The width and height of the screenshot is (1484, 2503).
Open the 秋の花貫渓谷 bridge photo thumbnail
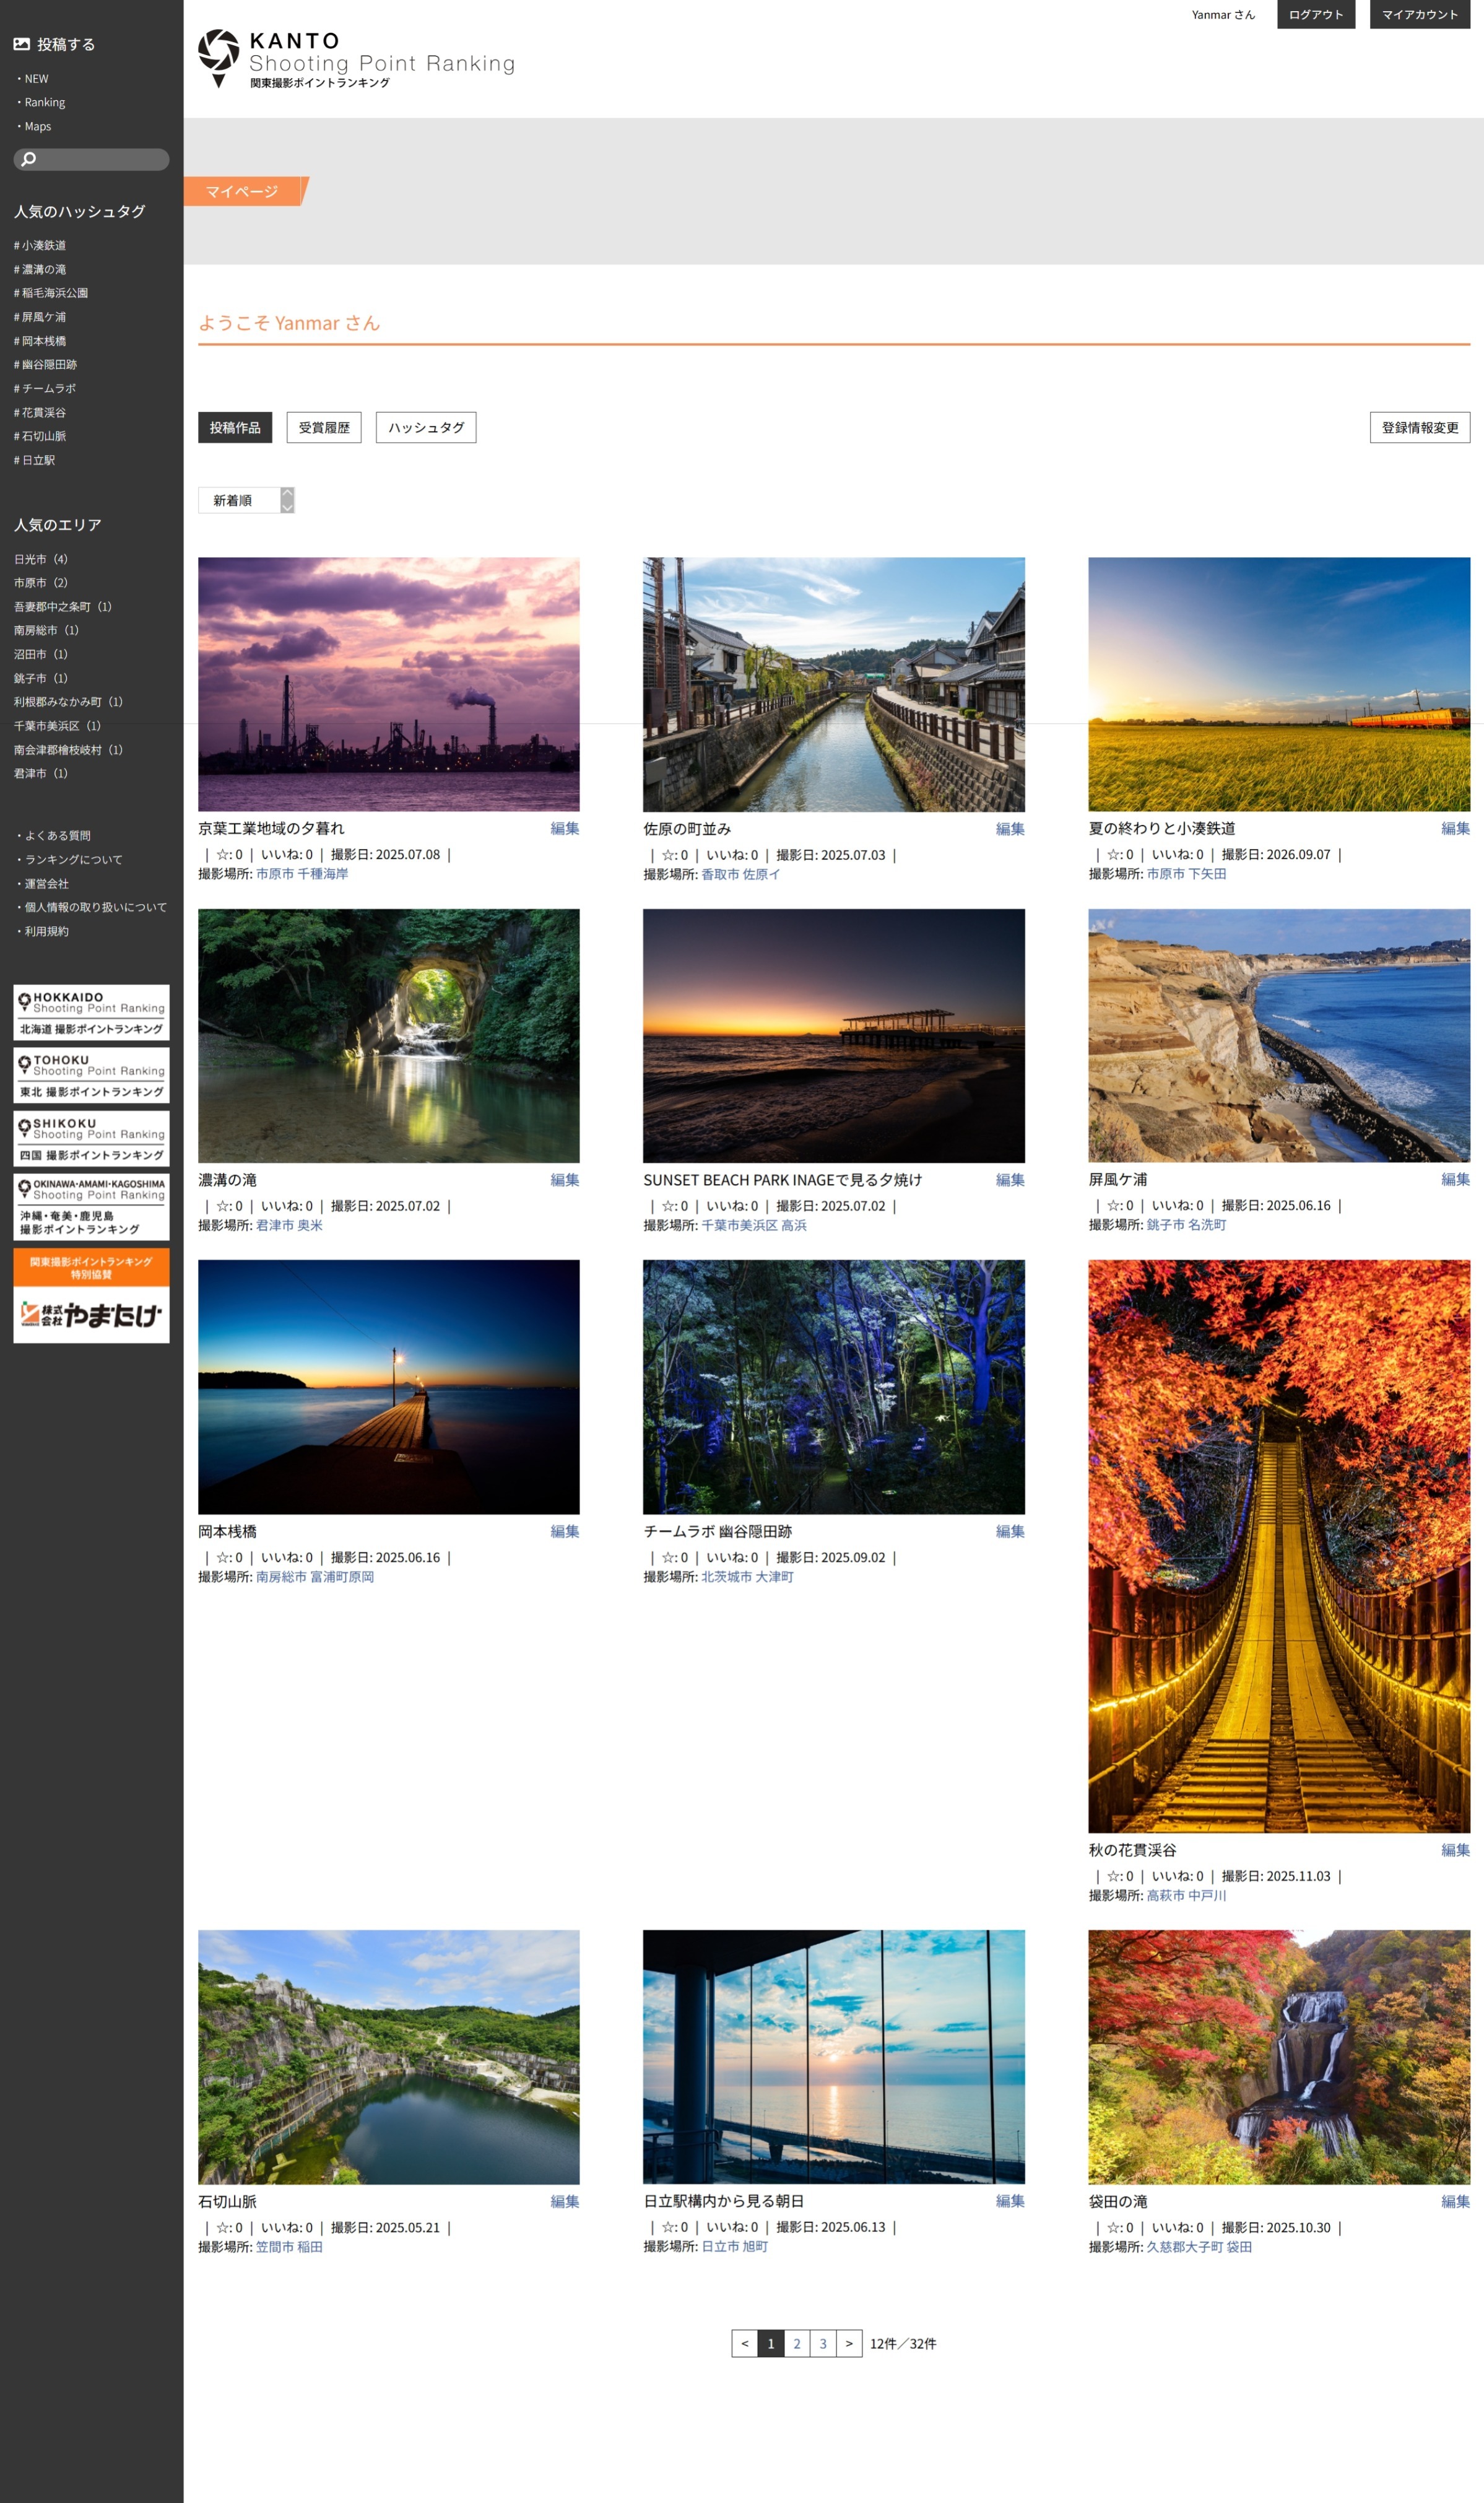[x=1278, y=1545]
